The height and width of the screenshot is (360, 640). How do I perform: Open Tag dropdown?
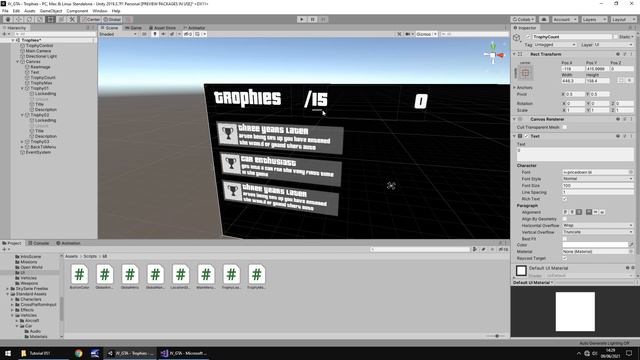pos(555,44)
